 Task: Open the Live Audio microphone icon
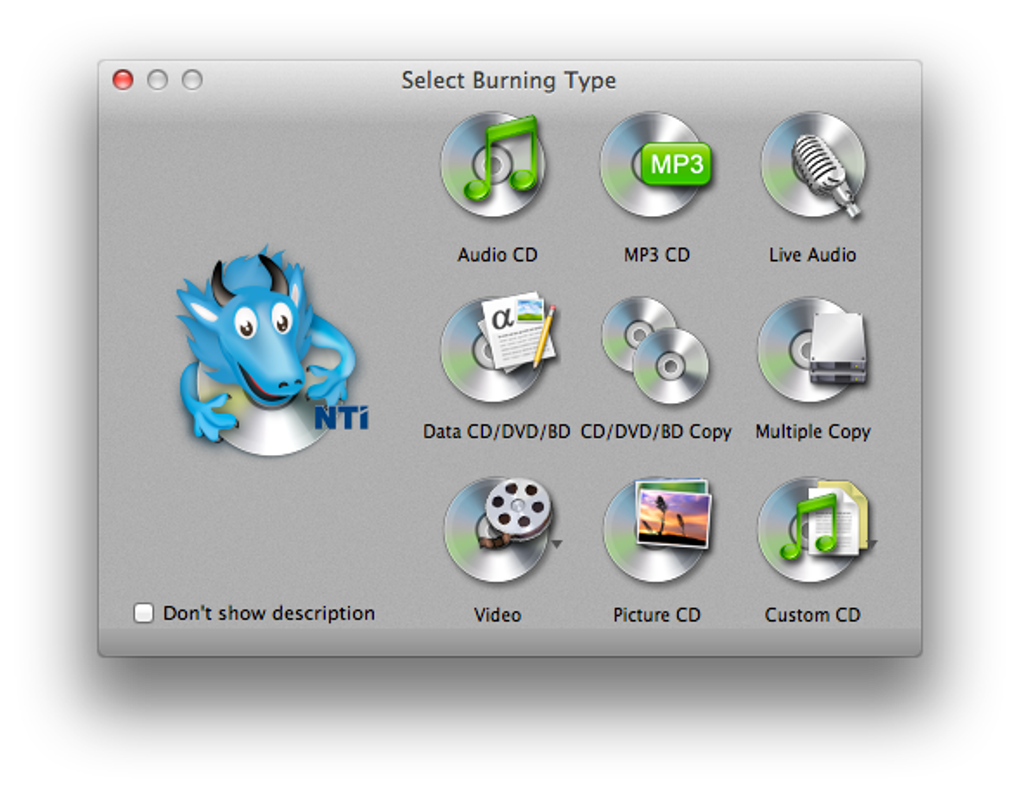point(813,165)
